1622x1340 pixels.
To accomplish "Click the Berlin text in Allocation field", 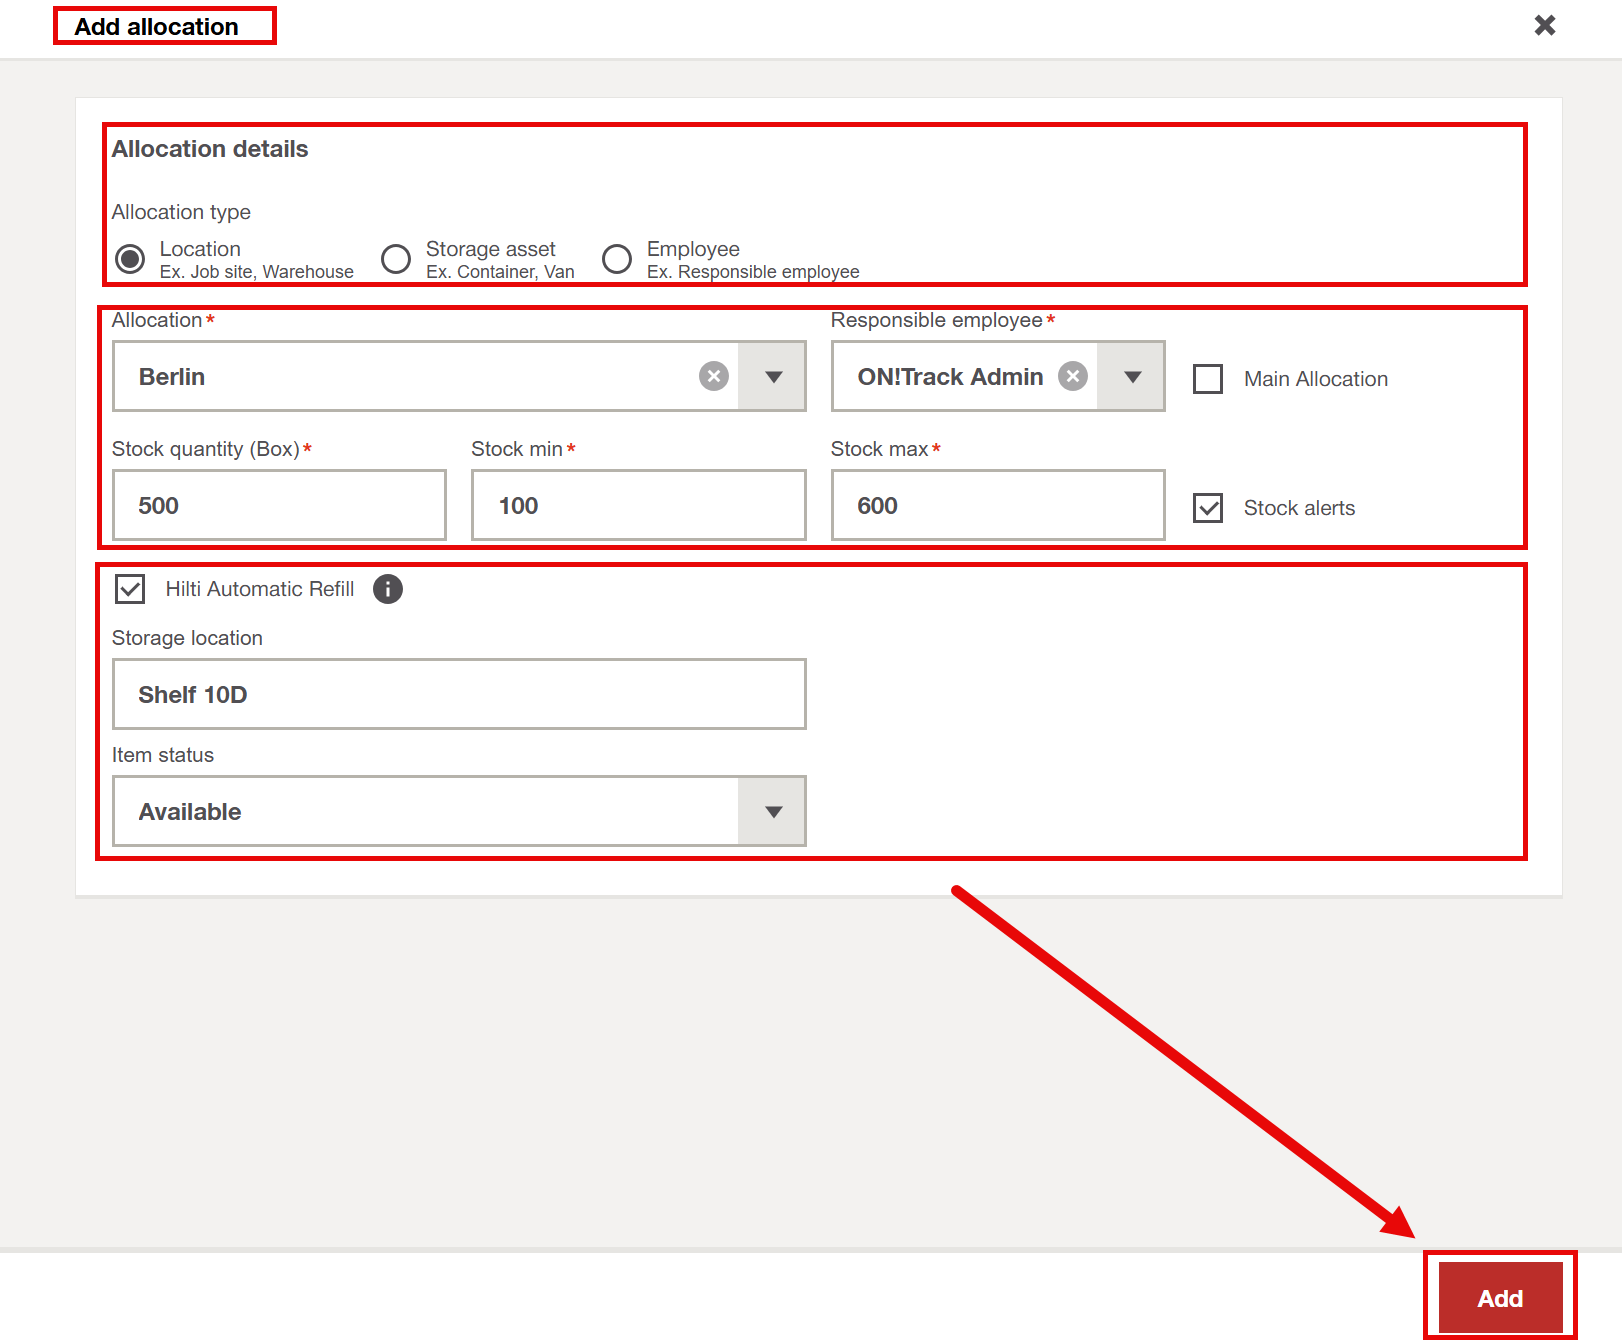I will point(172,377).
